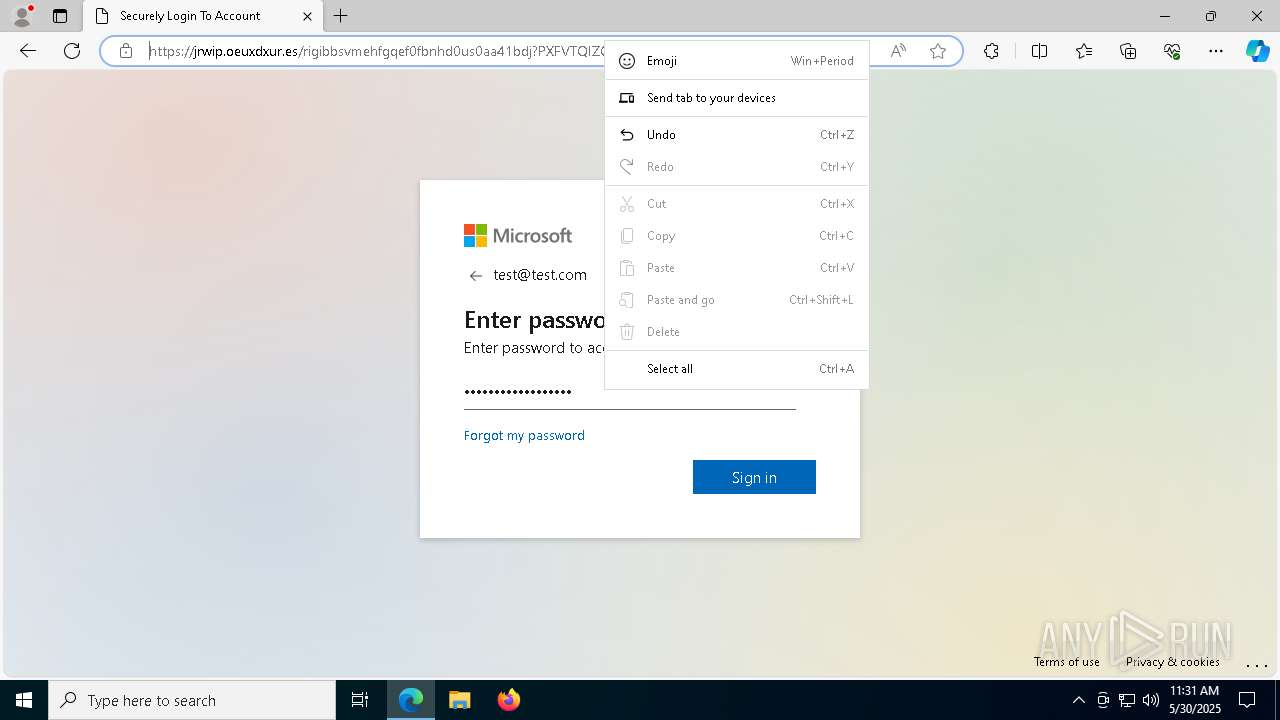Choose Emoji from the context menu

737,61
